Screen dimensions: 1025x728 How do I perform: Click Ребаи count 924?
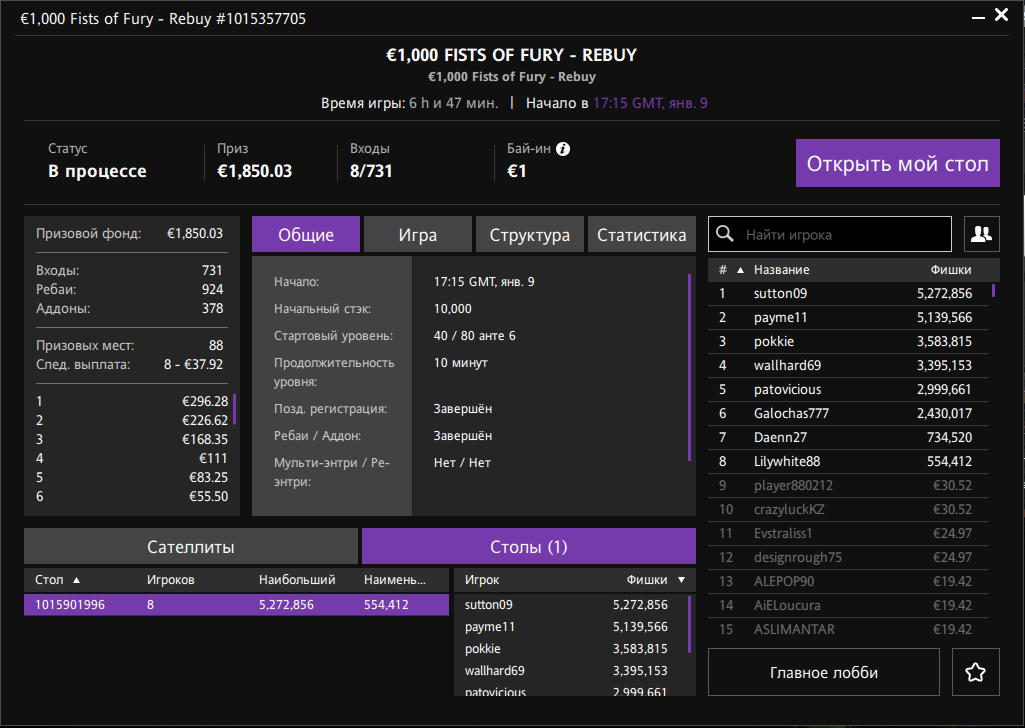click(212, 290)
